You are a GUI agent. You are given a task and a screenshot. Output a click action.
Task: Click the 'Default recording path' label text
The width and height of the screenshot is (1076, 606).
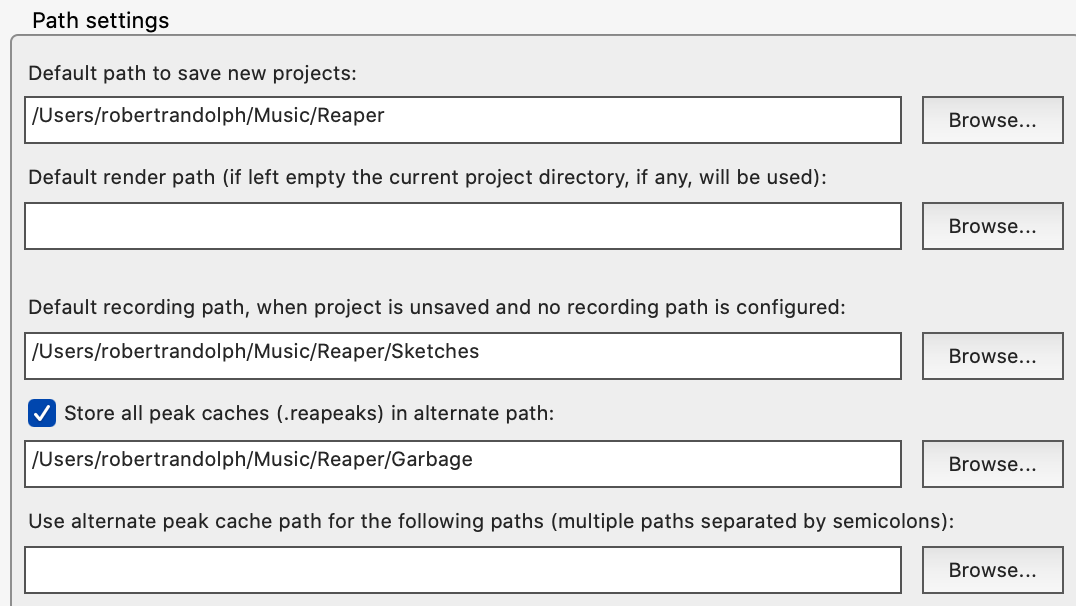tap(437, 307)
